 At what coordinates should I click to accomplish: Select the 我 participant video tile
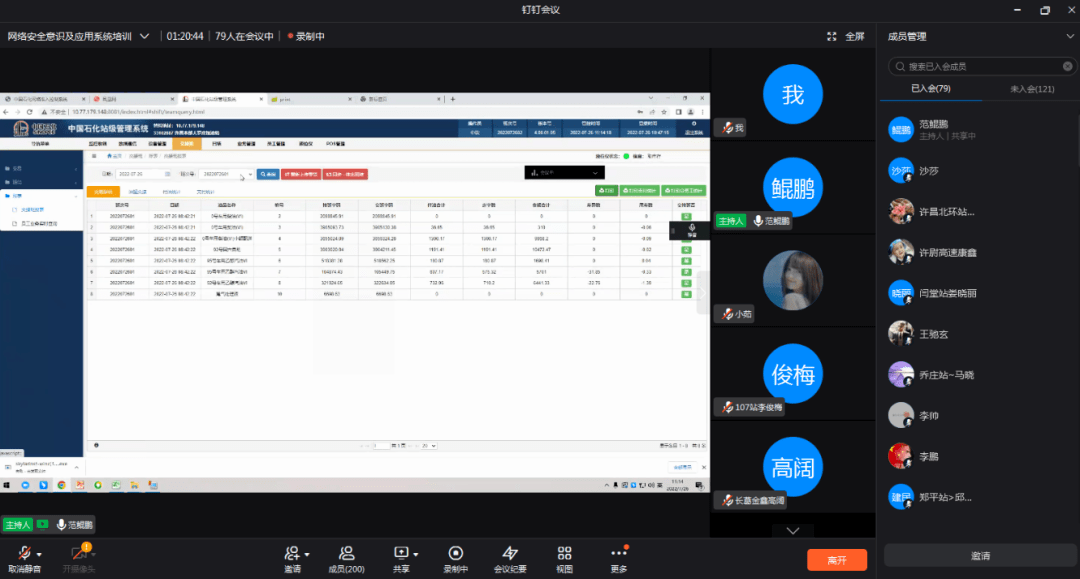click(x=793, y=94)
